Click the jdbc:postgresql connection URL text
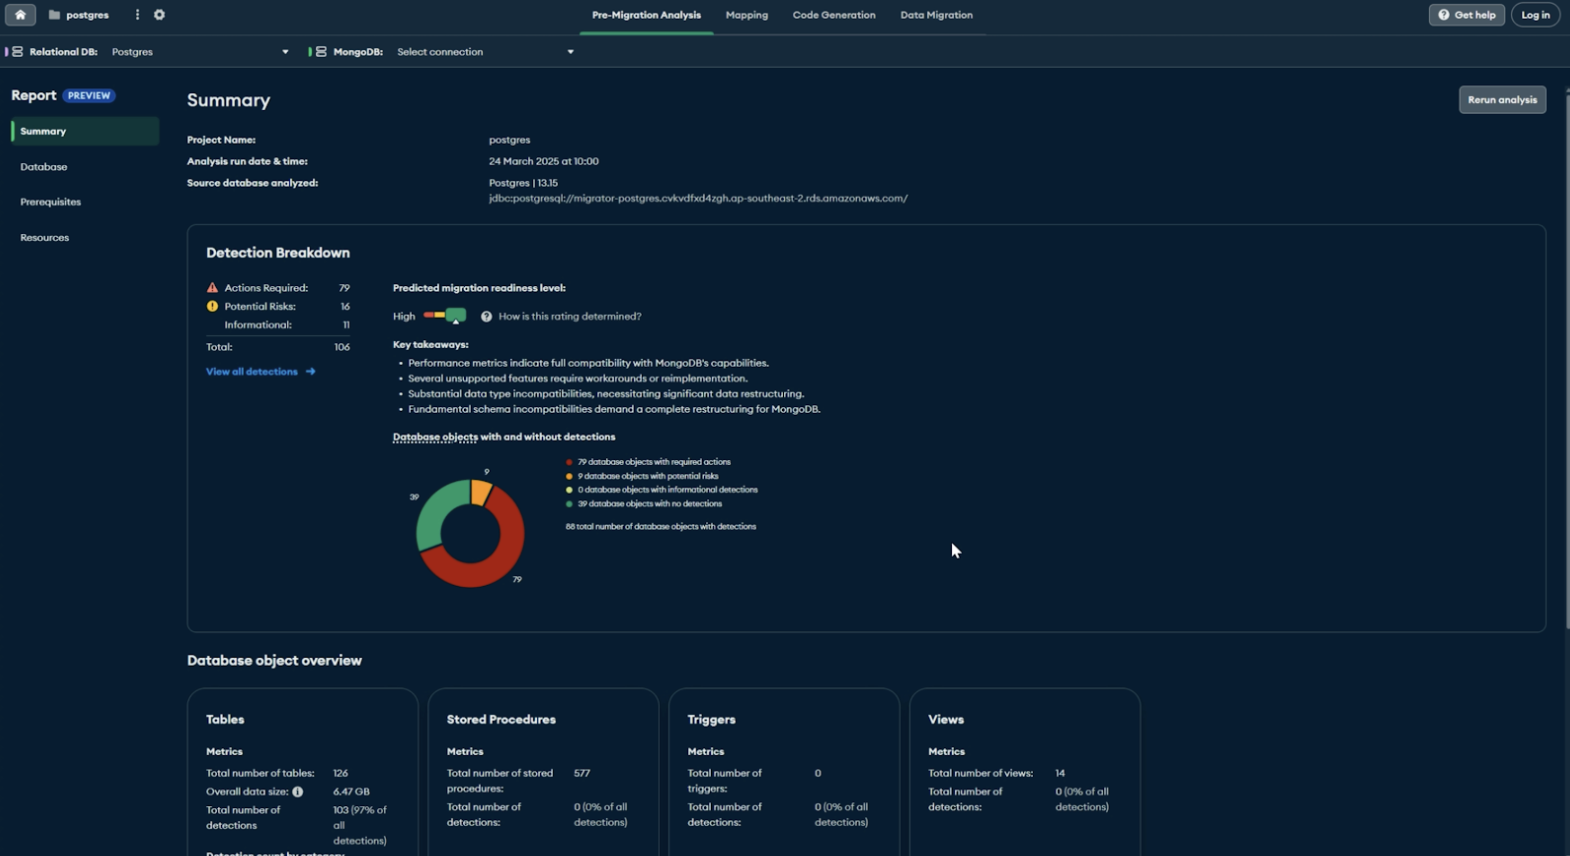This screenshot has height=856, width=1570. click(698, 198)
